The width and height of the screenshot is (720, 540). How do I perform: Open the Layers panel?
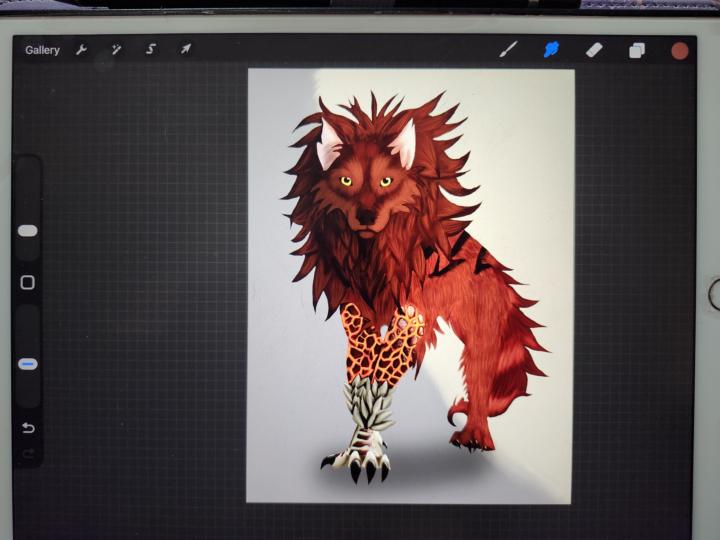[637, 50]
